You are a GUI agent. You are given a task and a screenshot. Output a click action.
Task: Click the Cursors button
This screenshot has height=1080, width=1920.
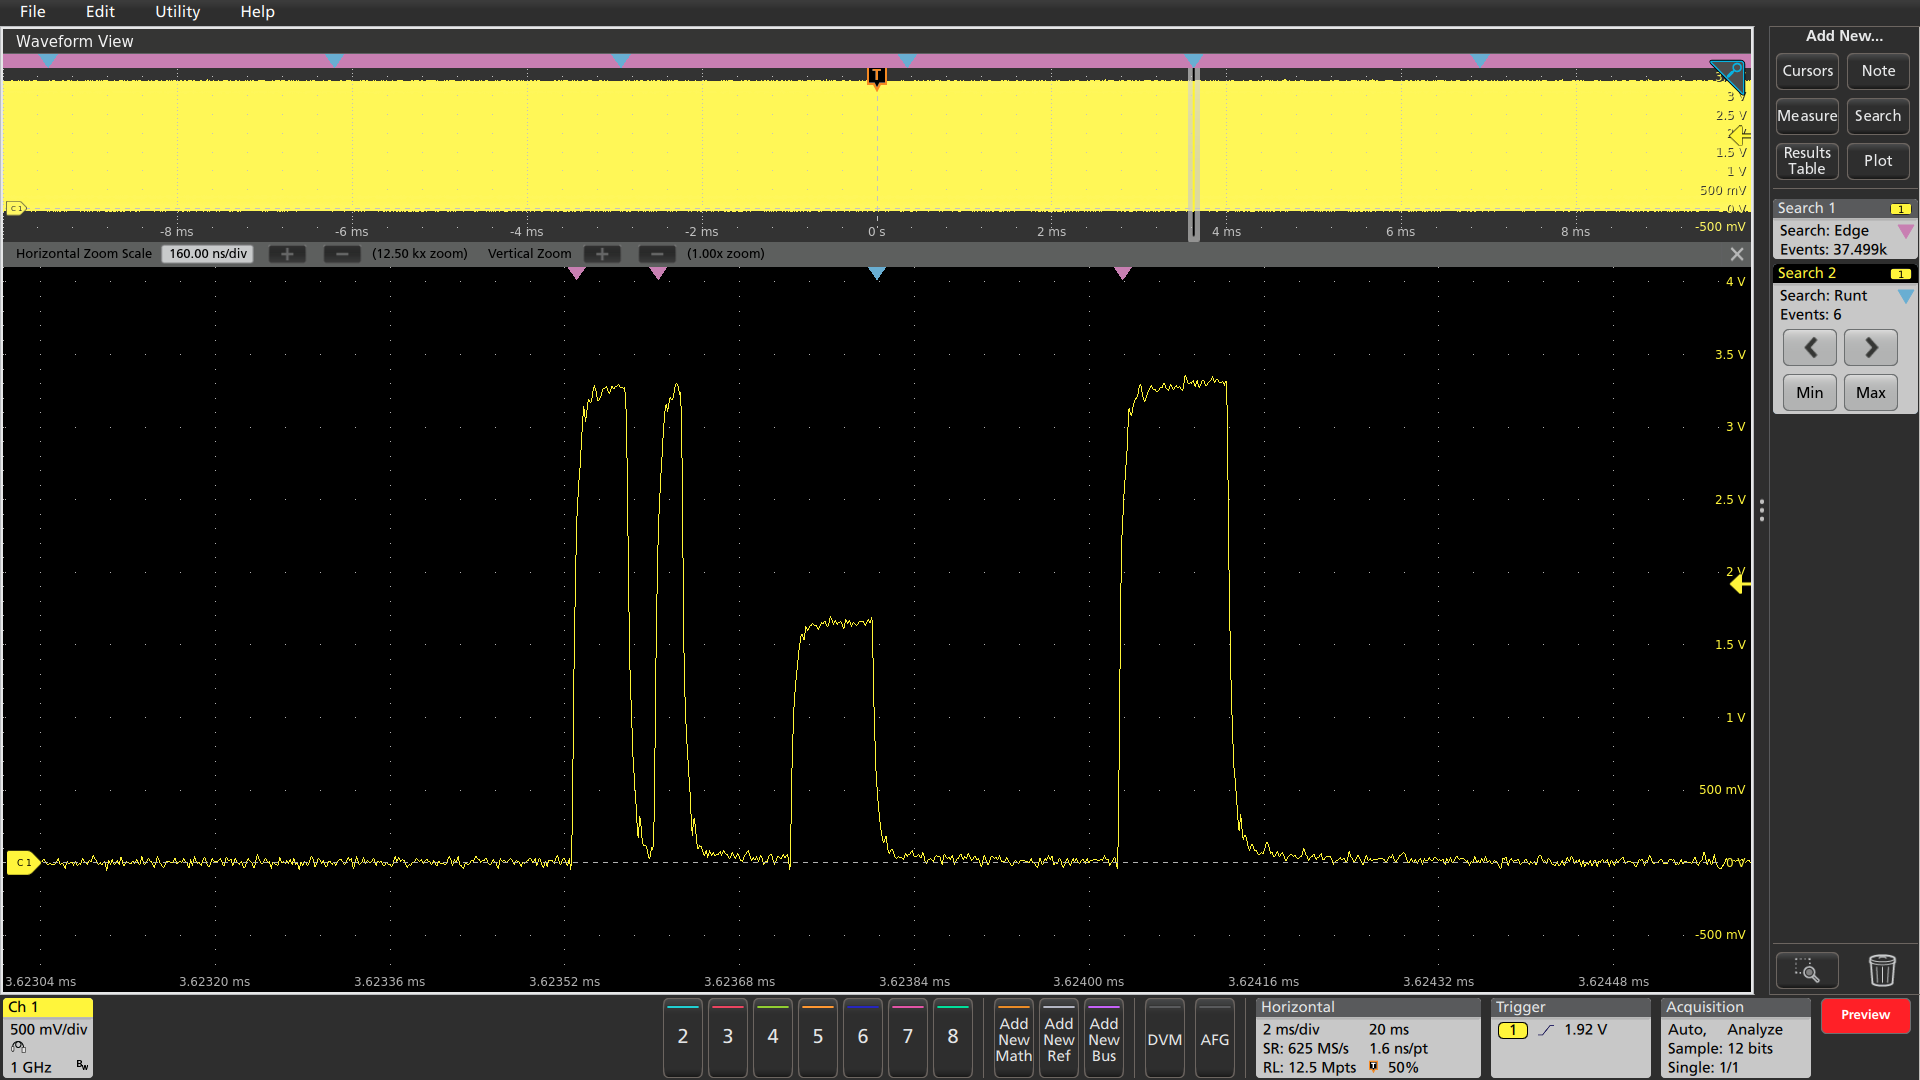point(1807,71)
